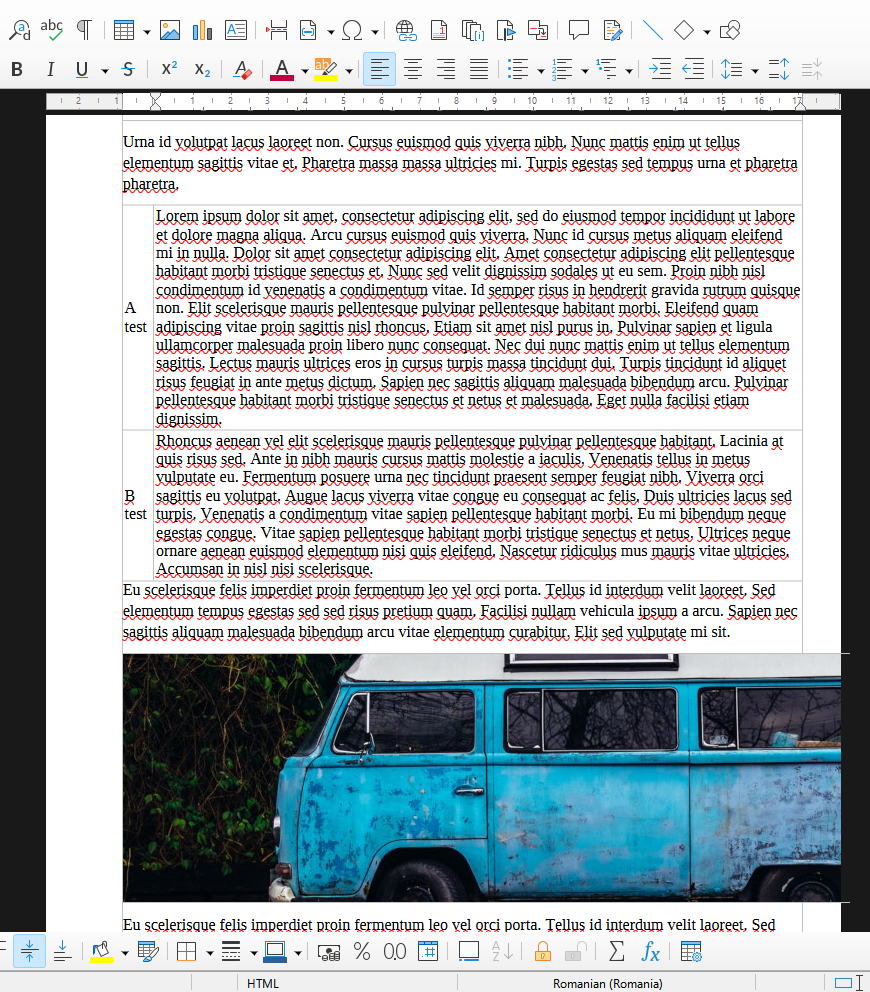870x992 pixels.
Task: Apply the yellow highlighting color
Action: tap(325, 69)
